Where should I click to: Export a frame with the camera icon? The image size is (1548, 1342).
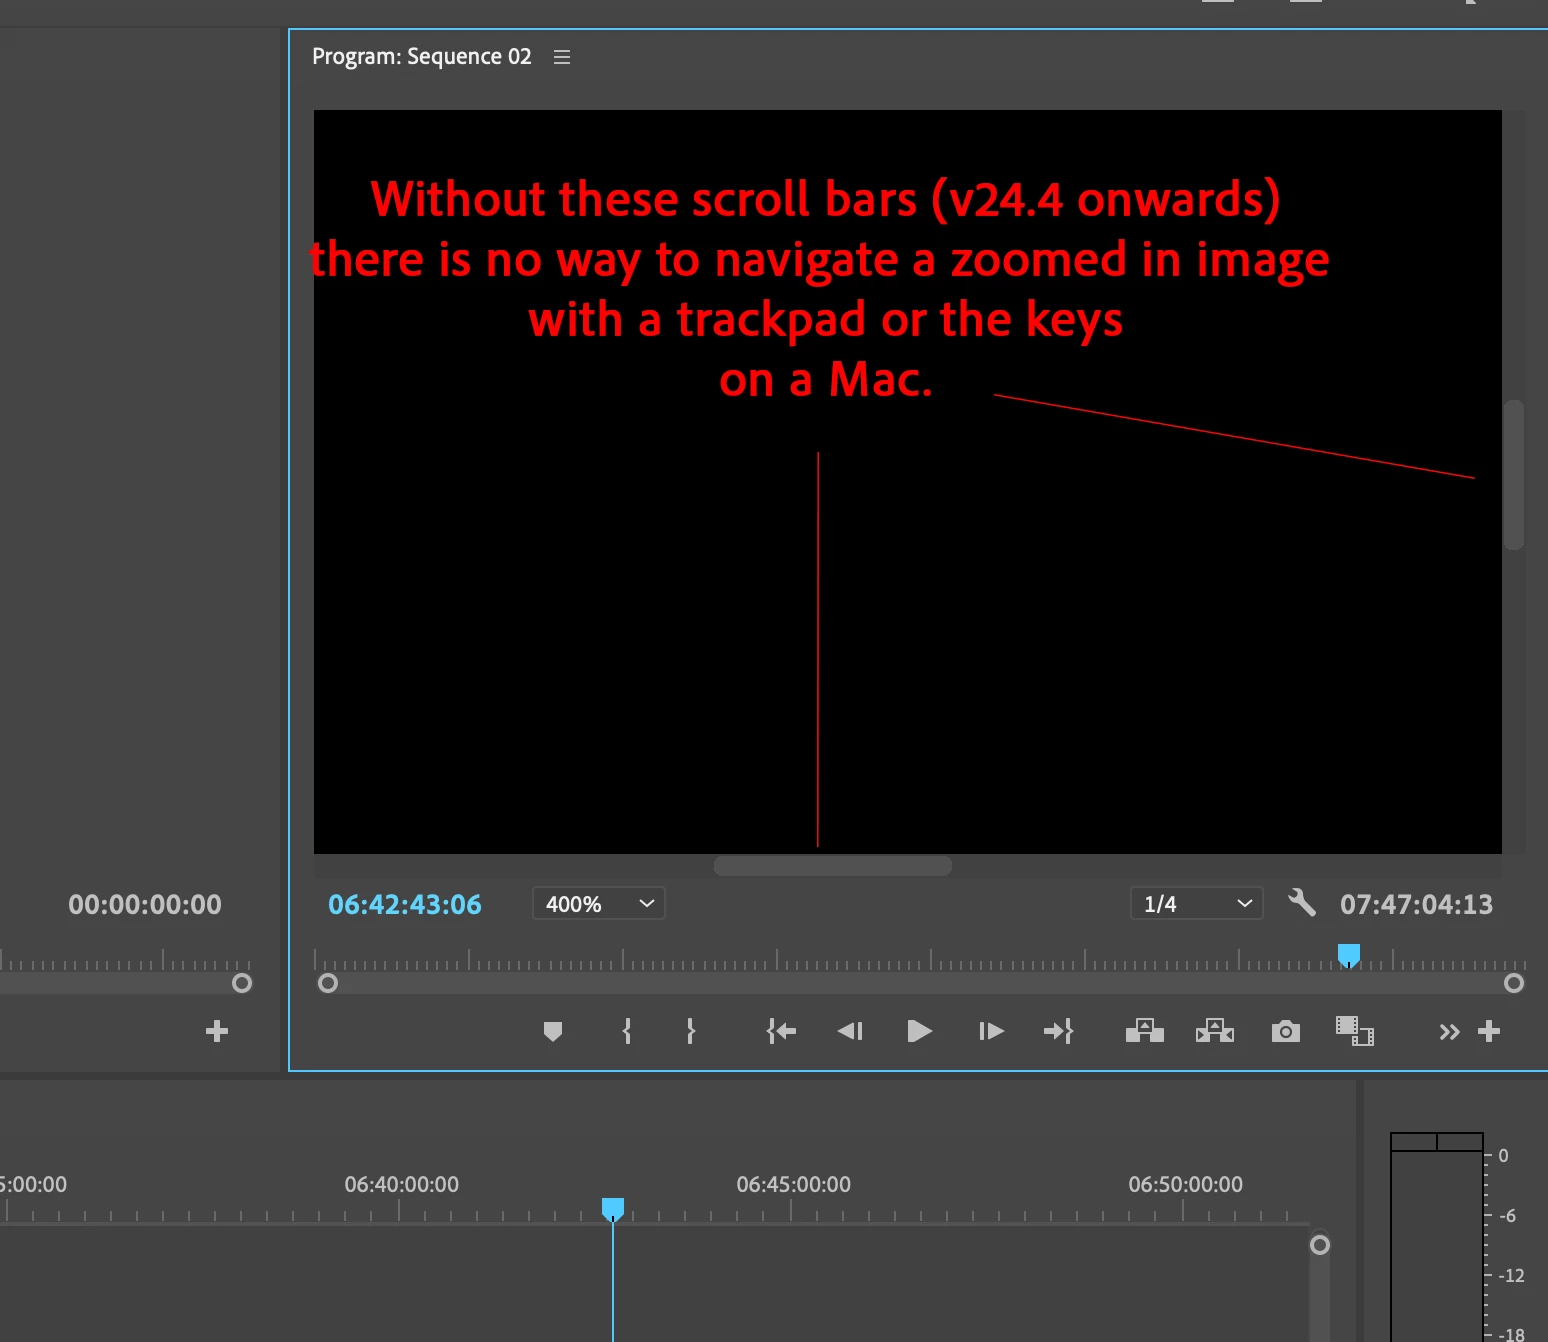pos(1286,1031)
